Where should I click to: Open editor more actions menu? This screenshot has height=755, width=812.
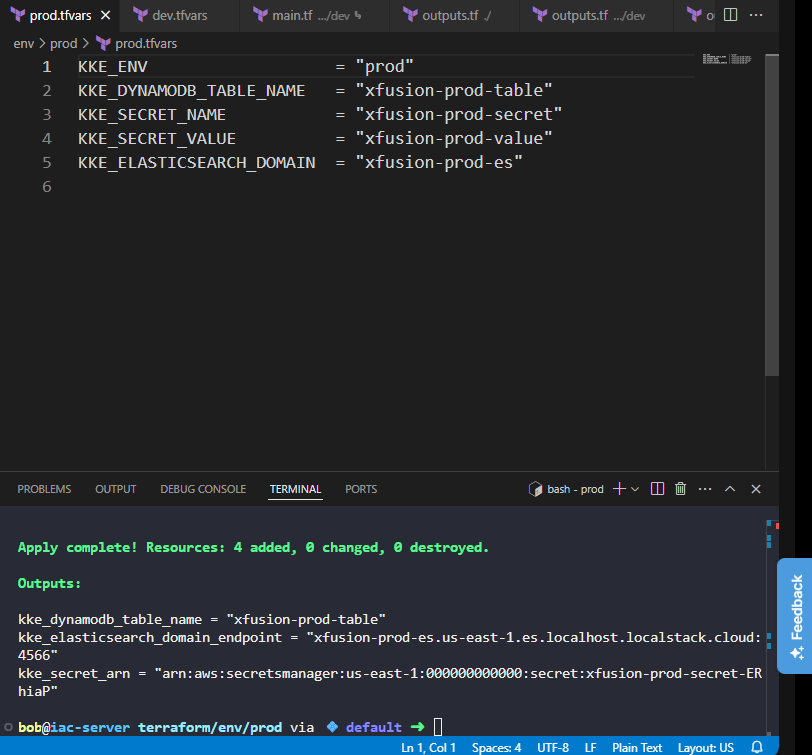[756, 15]
